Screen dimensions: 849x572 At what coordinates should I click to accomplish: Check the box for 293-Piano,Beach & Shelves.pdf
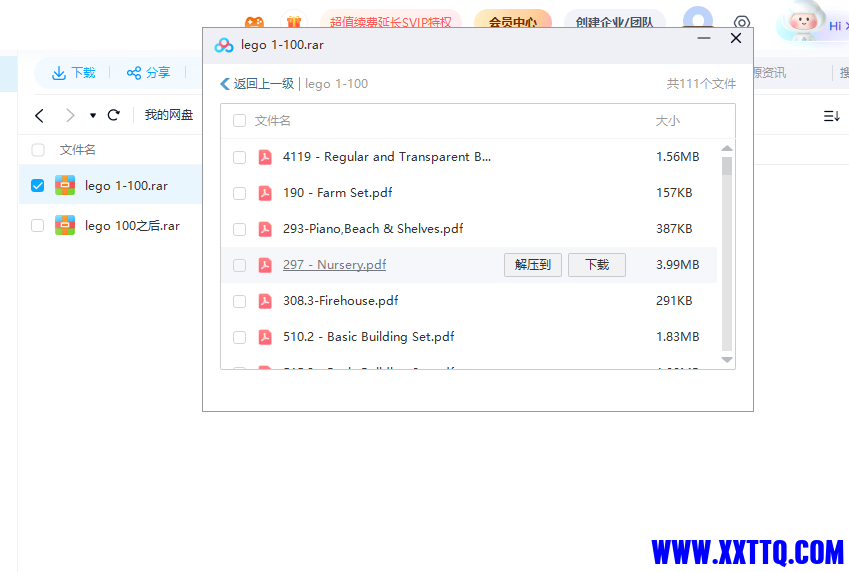point(239,230)
